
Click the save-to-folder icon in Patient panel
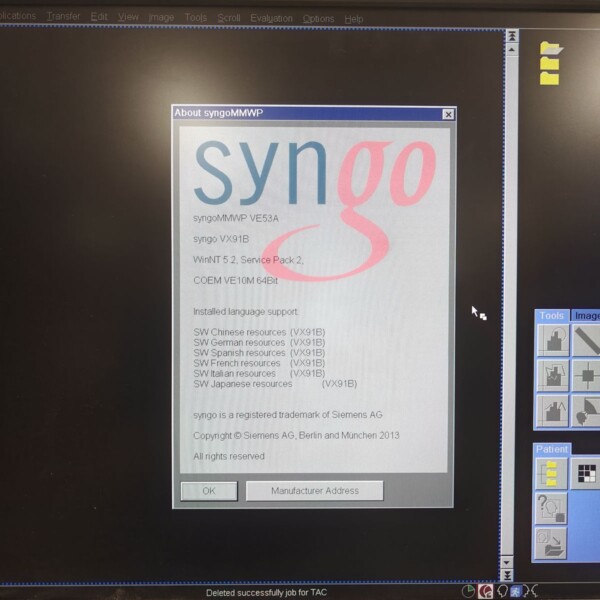click(551, 542)
